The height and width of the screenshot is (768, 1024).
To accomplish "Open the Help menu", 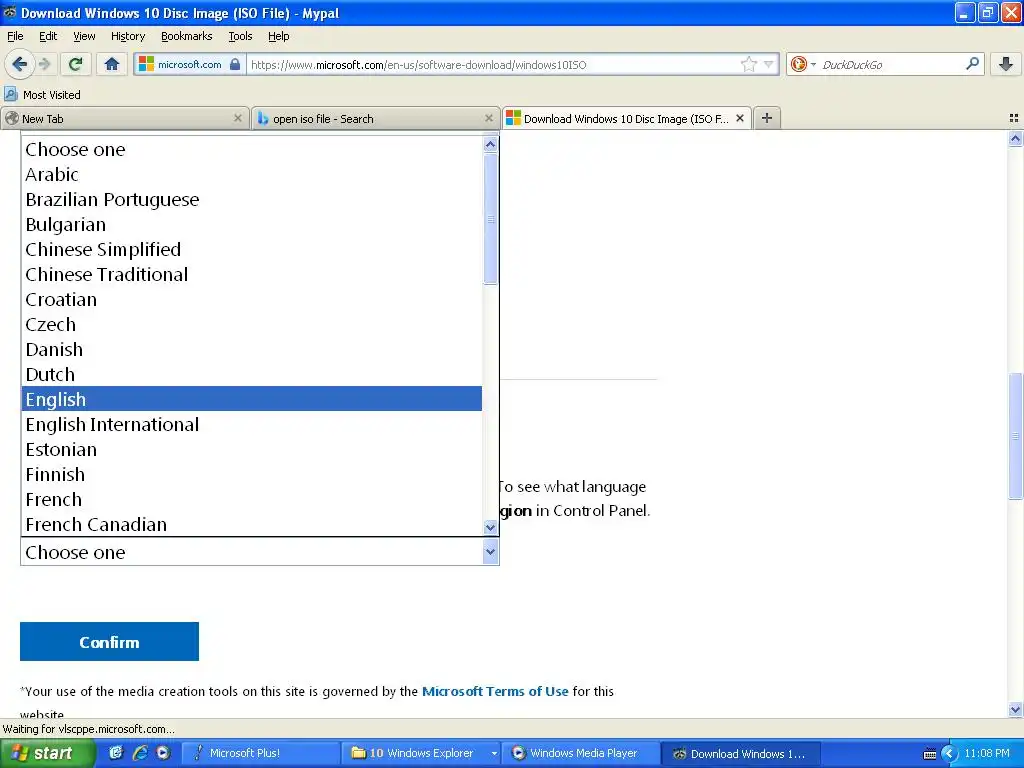I will tap(278, 36).
